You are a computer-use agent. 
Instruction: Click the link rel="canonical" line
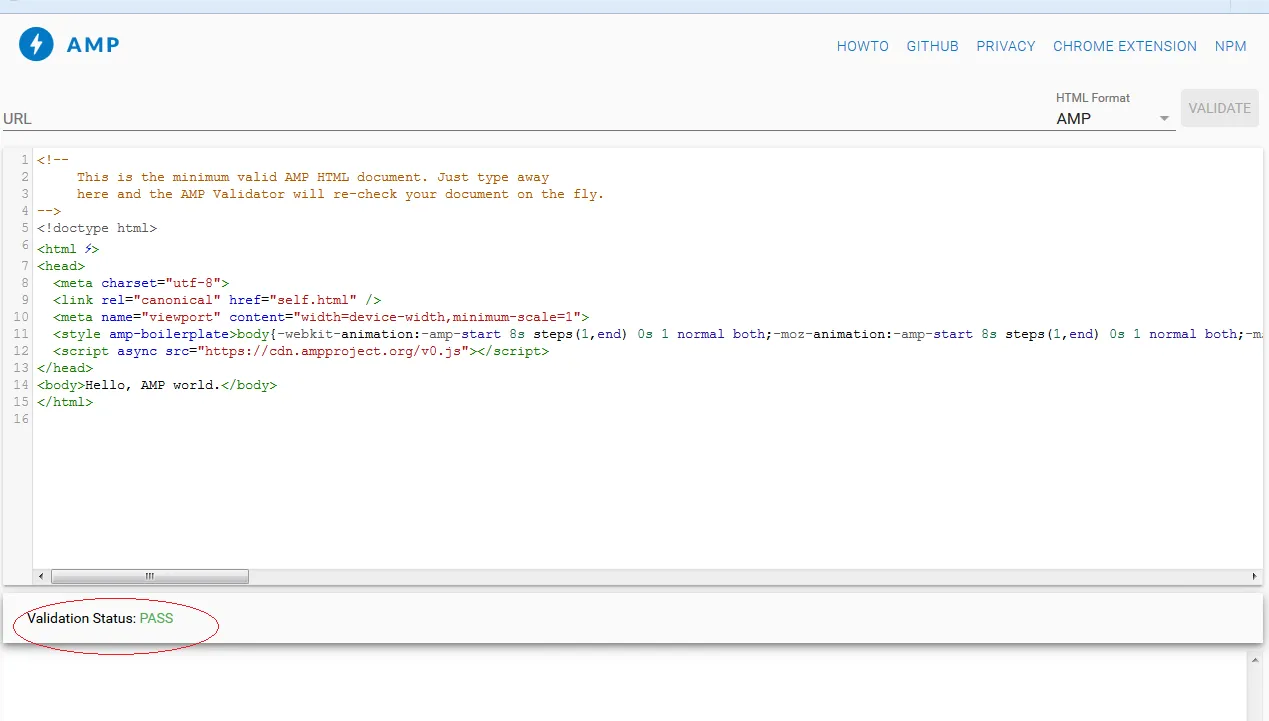click(217, 300)
